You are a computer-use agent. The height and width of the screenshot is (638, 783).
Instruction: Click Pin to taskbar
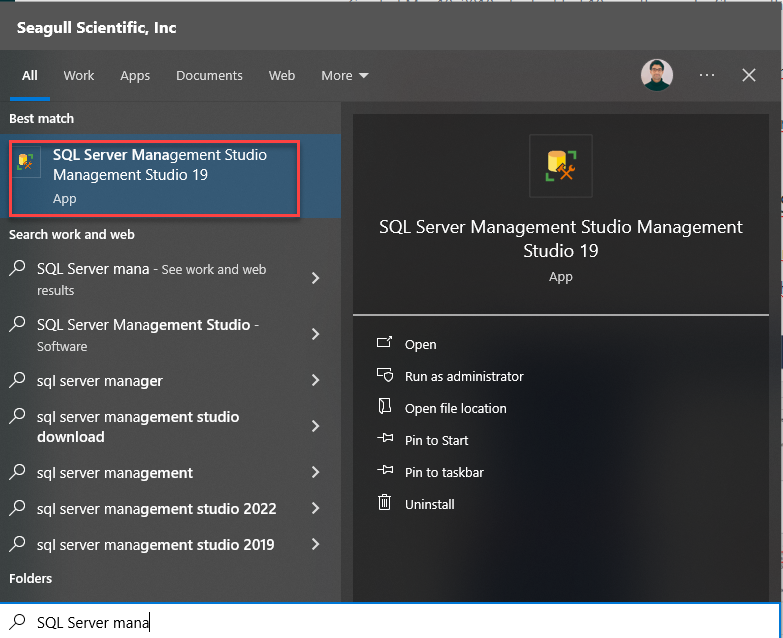(x=444, y=472)
